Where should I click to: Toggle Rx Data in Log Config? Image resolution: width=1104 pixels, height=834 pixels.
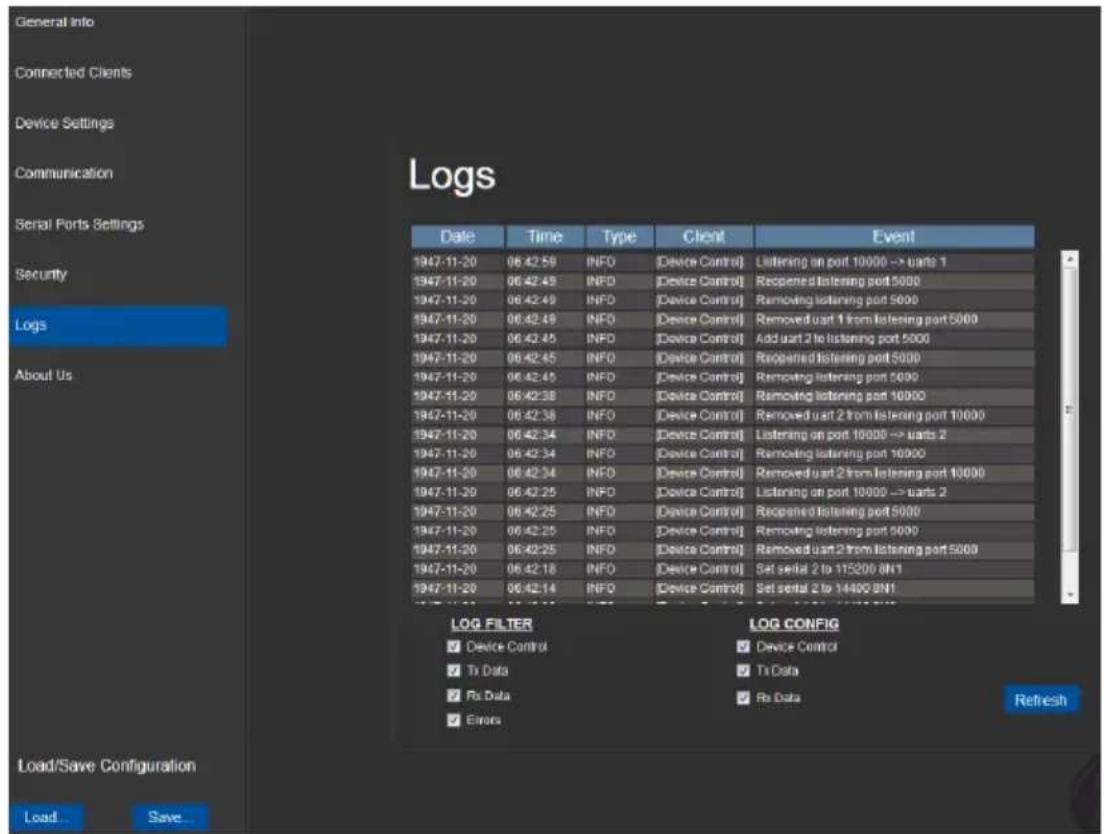tap(743, 697)
